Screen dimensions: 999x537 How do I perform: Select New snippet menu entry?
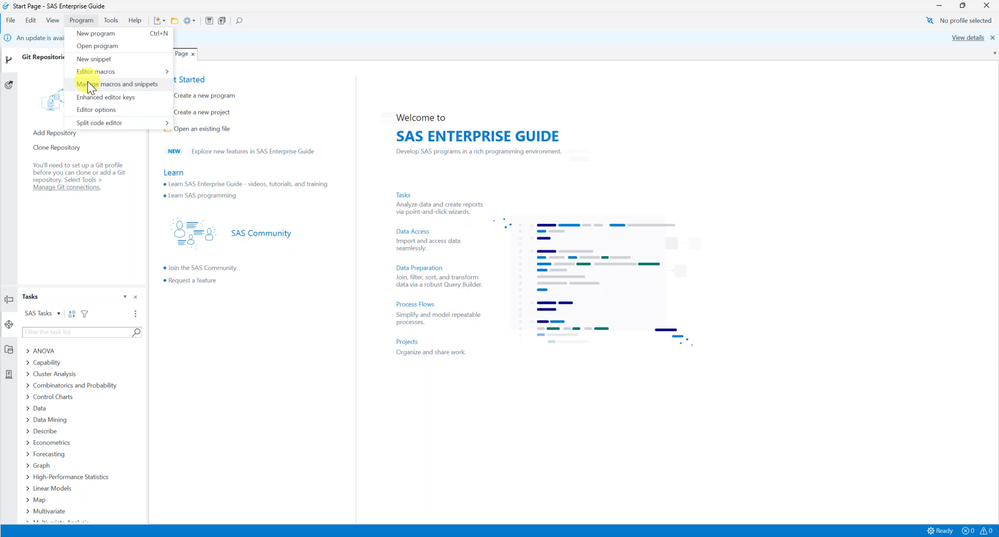point(119,59)
